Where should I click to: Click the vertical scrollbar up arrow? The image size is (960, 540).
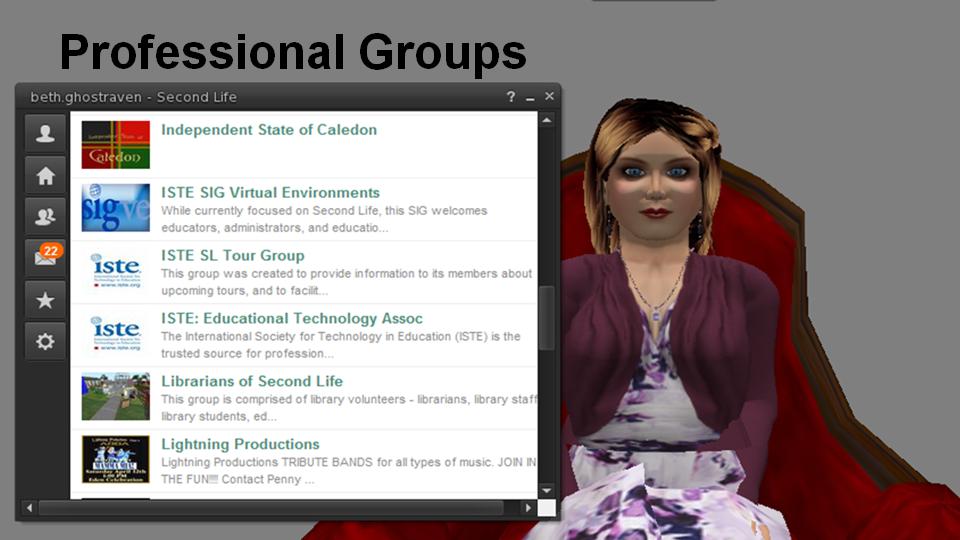[x=547, y=120]
